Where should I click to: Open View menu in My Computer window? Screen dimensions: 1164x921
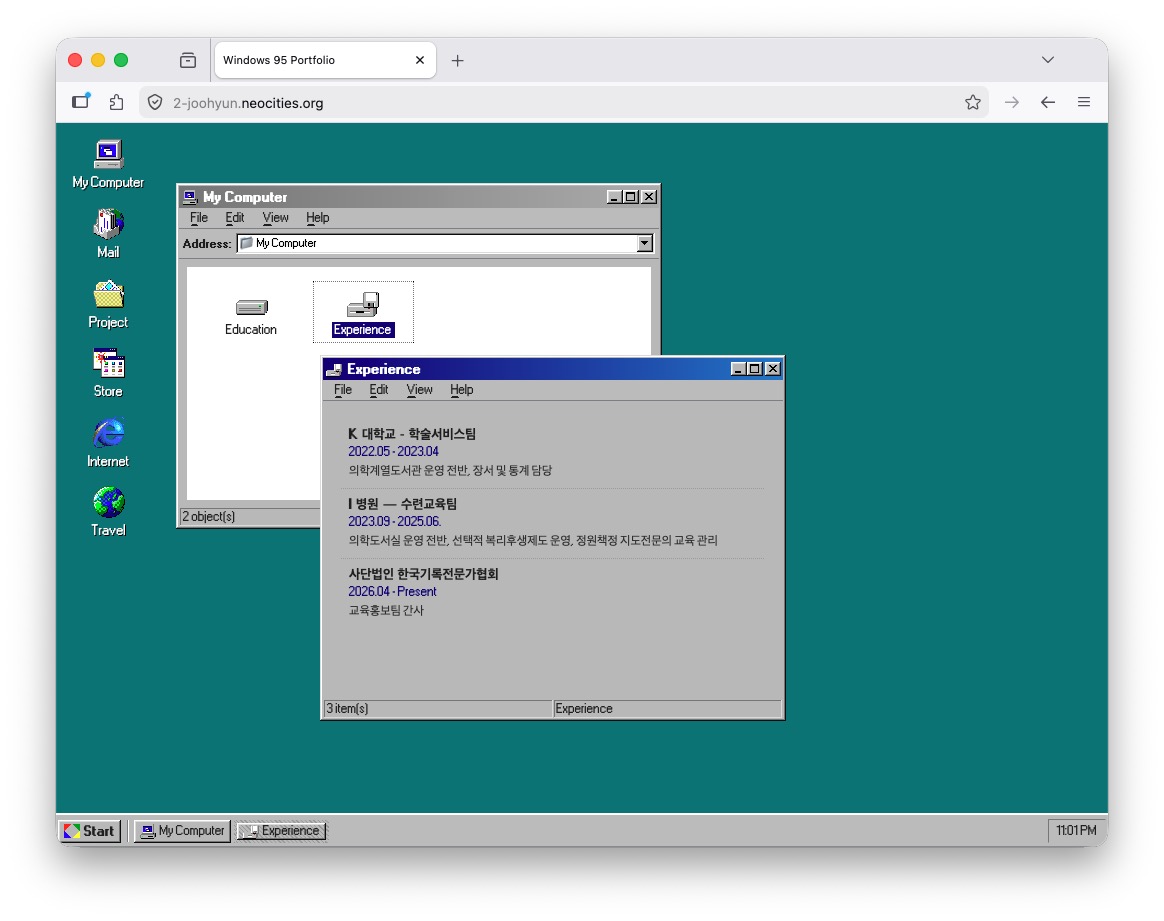pos(275,217)
